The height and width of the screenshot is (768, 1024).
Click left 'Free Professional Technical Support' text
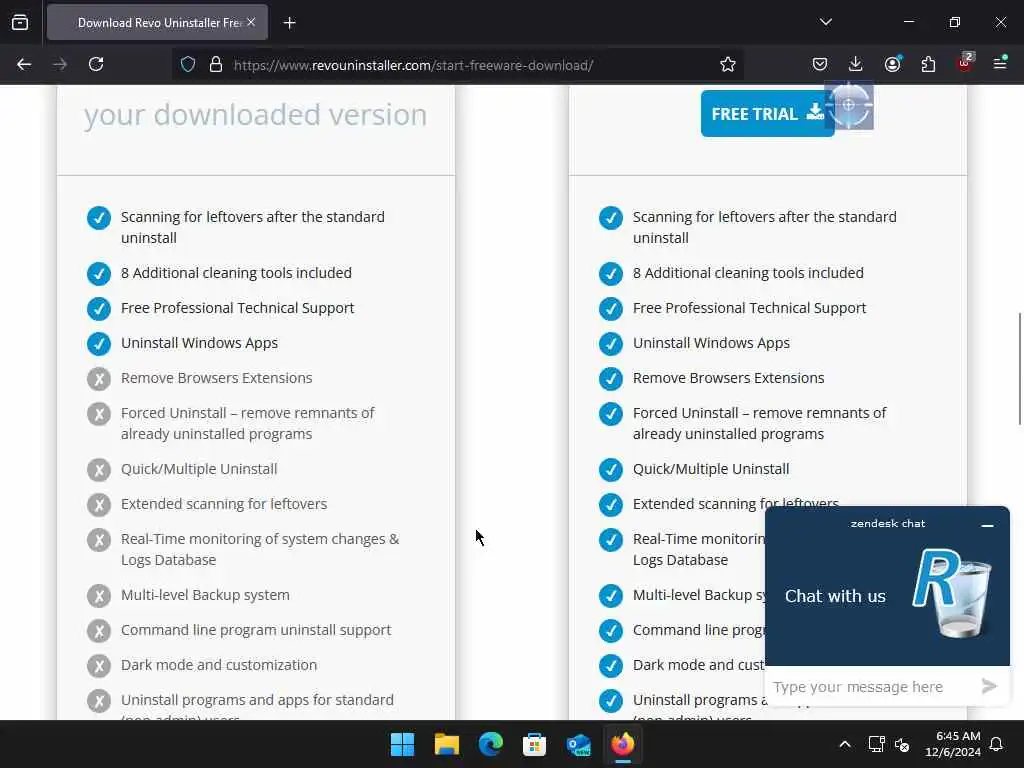point(237,308)
